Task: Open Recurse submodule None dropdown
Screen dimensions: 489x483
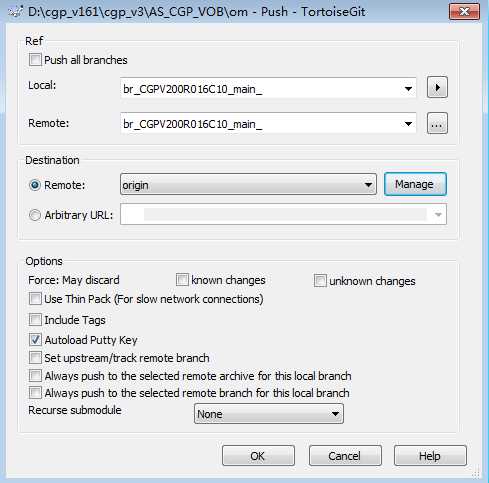Action: coord(269,414)
